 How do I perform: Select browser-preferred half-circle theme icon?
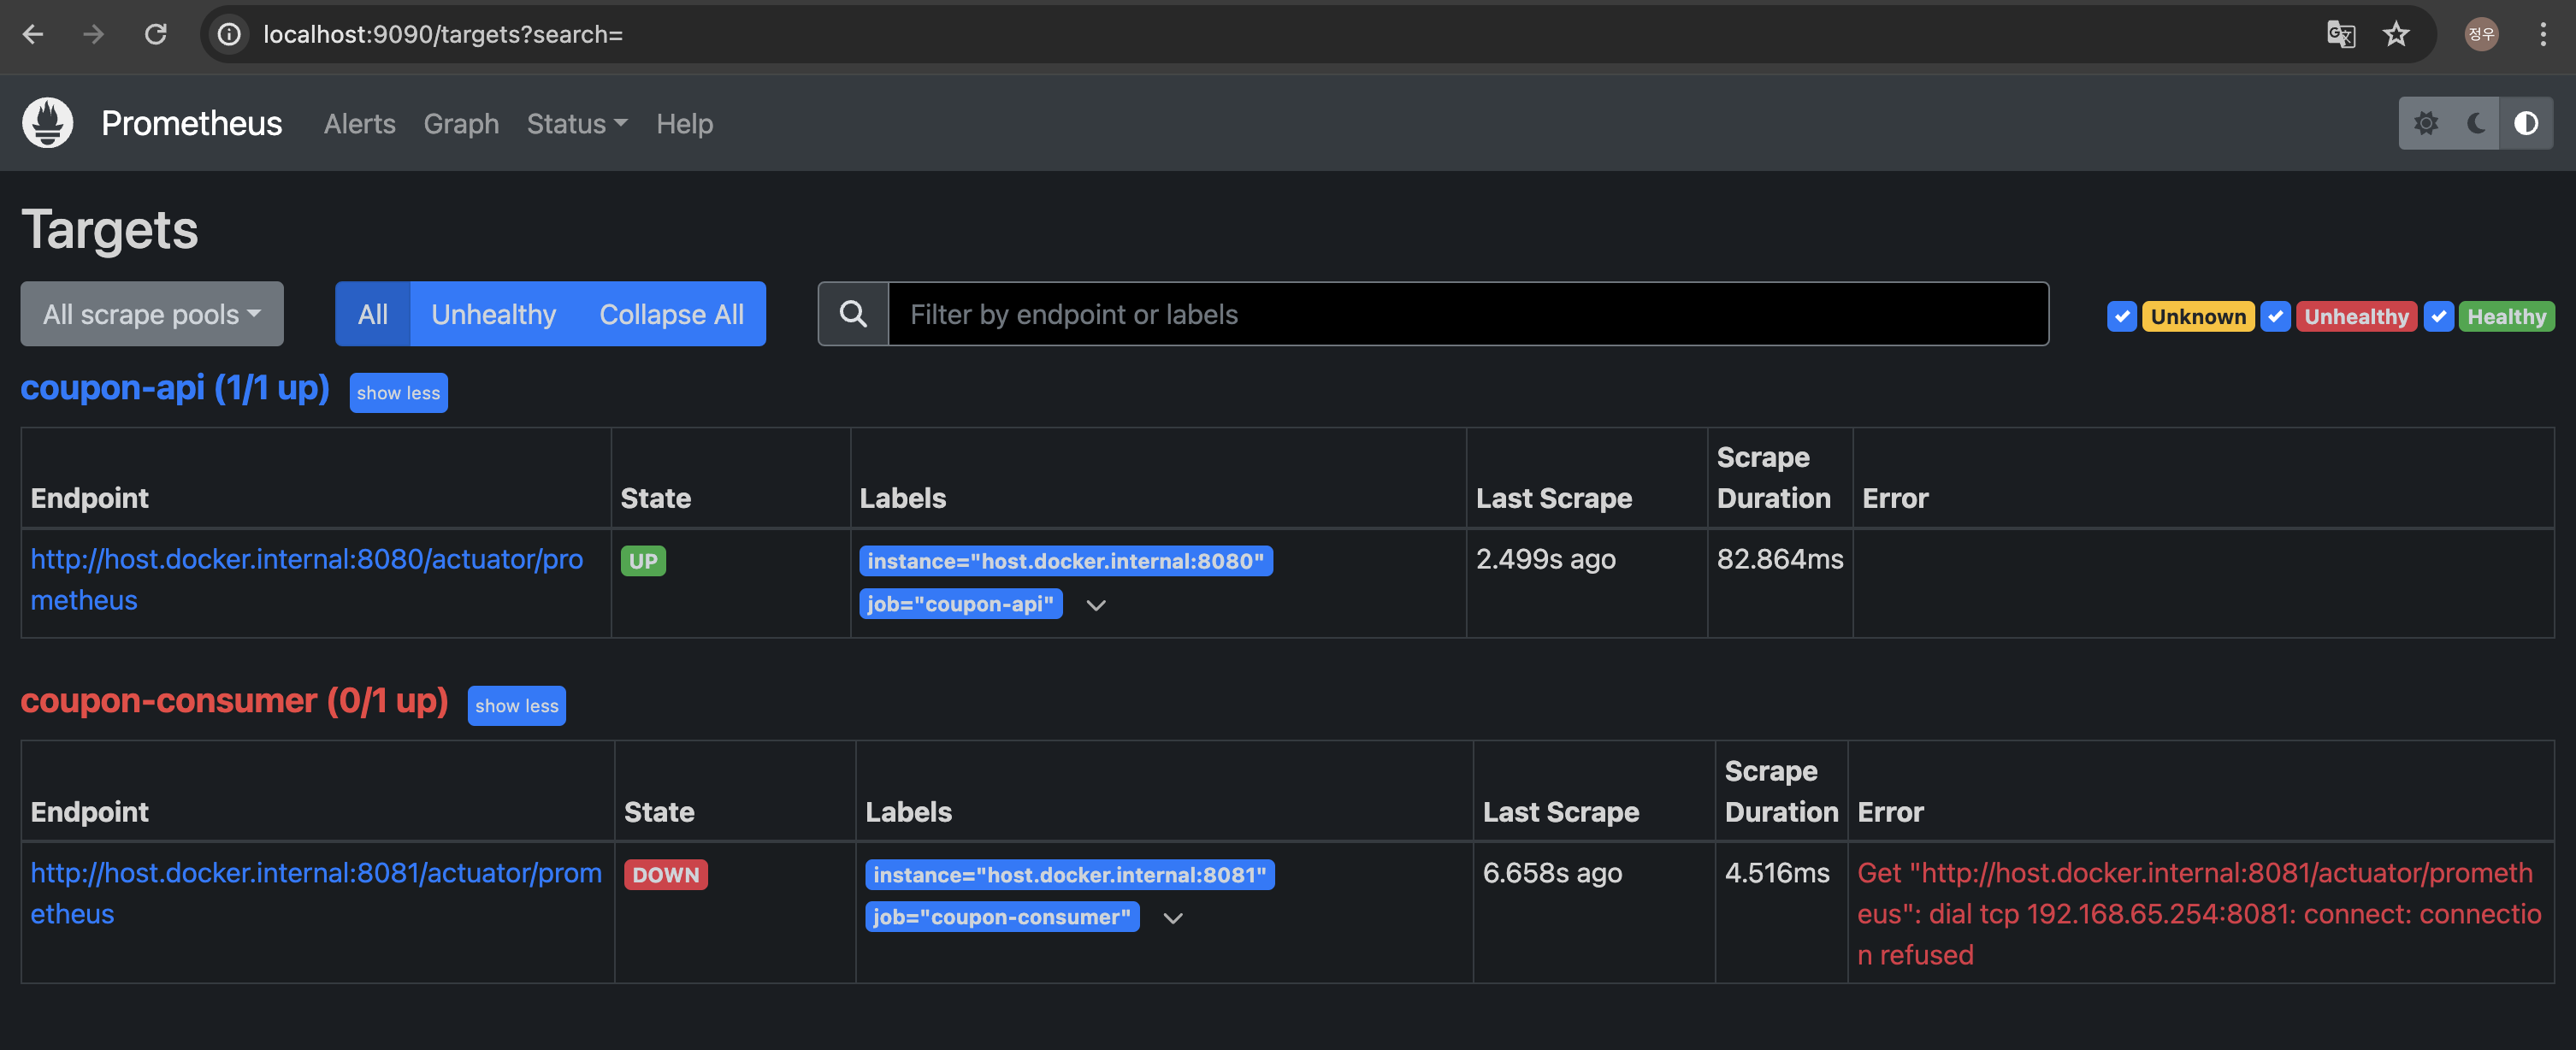pyautogui.click(x=2526, y=123)
